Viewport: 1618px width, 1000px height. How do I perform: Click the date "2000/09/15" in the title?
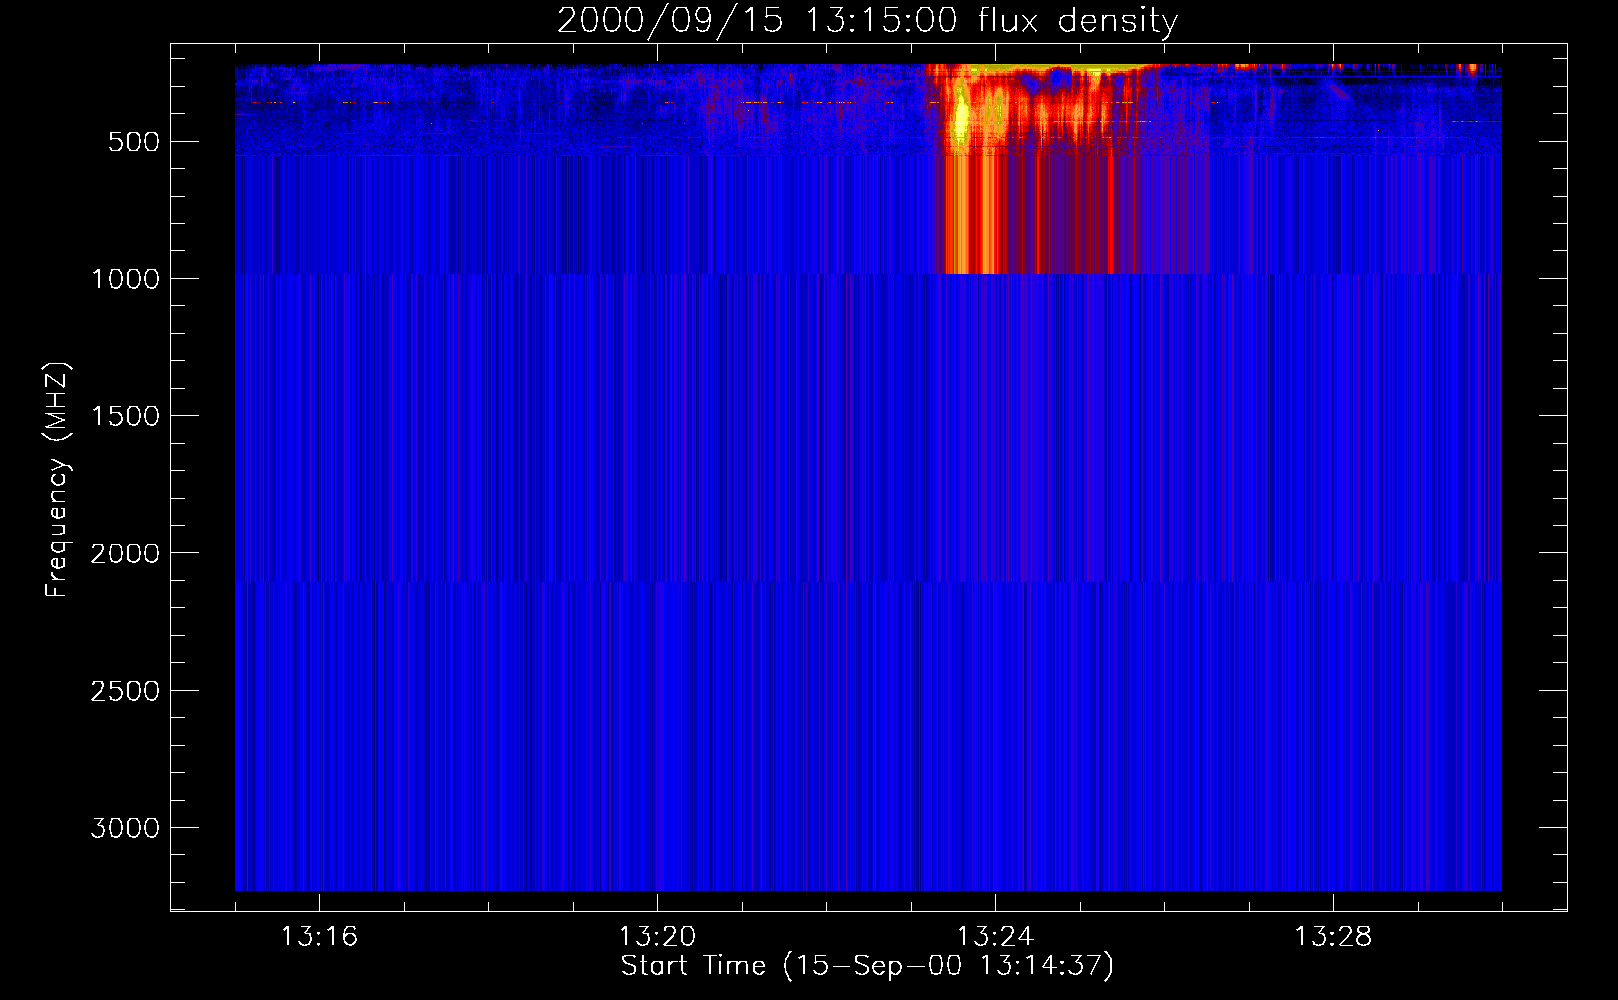[x=670, y=21]
